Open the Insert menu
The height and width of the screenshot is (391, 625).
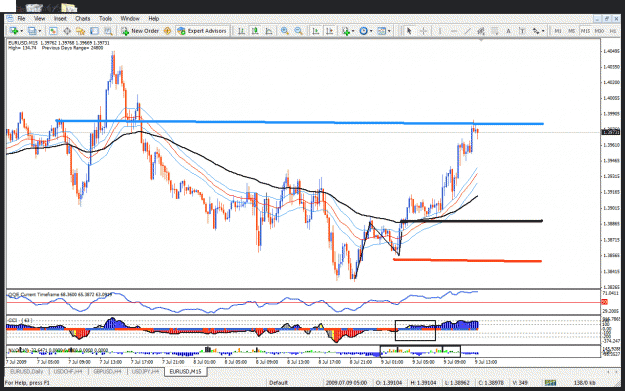click(x=60, y=18)
